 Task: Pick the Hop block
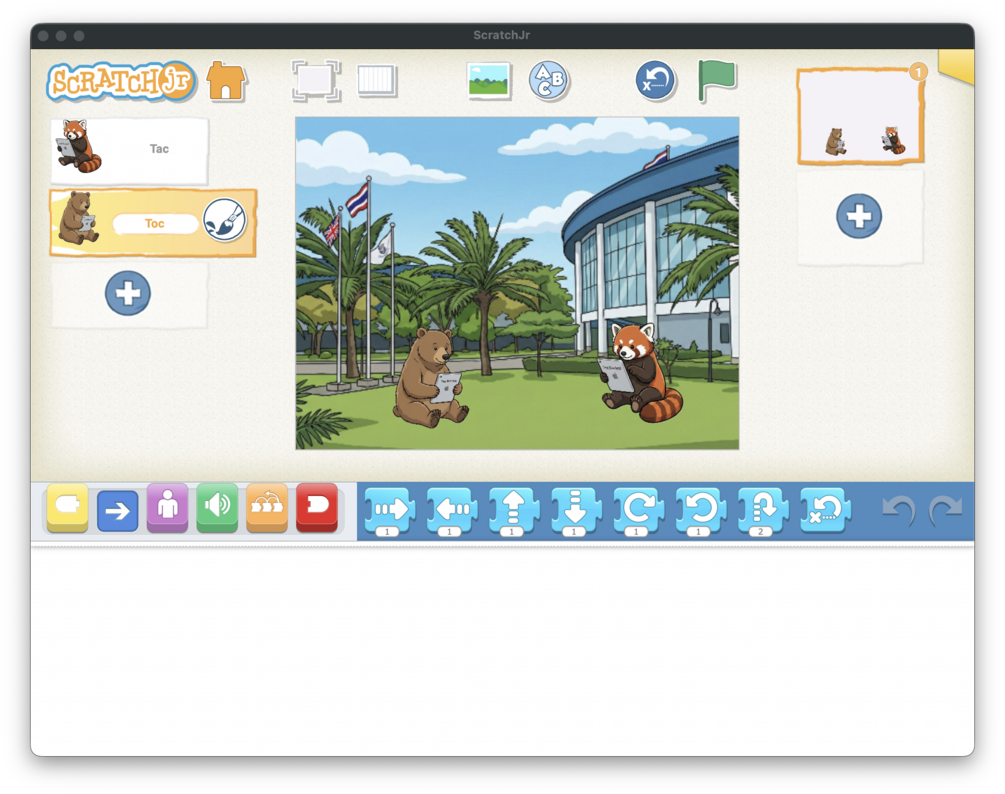(763, 511)
